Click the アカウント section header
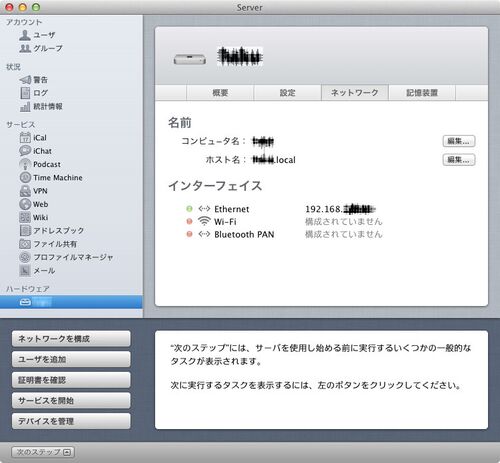500x463 pixels. (x=24, y=22)
